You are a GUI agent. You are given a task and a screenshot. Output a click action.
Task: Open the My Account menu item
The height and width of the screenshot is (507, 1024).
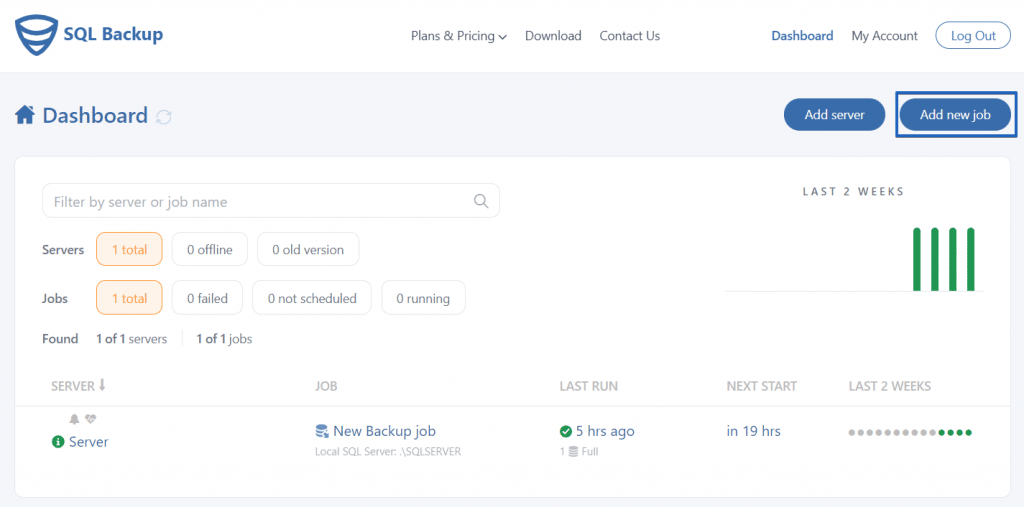(884, 36)
